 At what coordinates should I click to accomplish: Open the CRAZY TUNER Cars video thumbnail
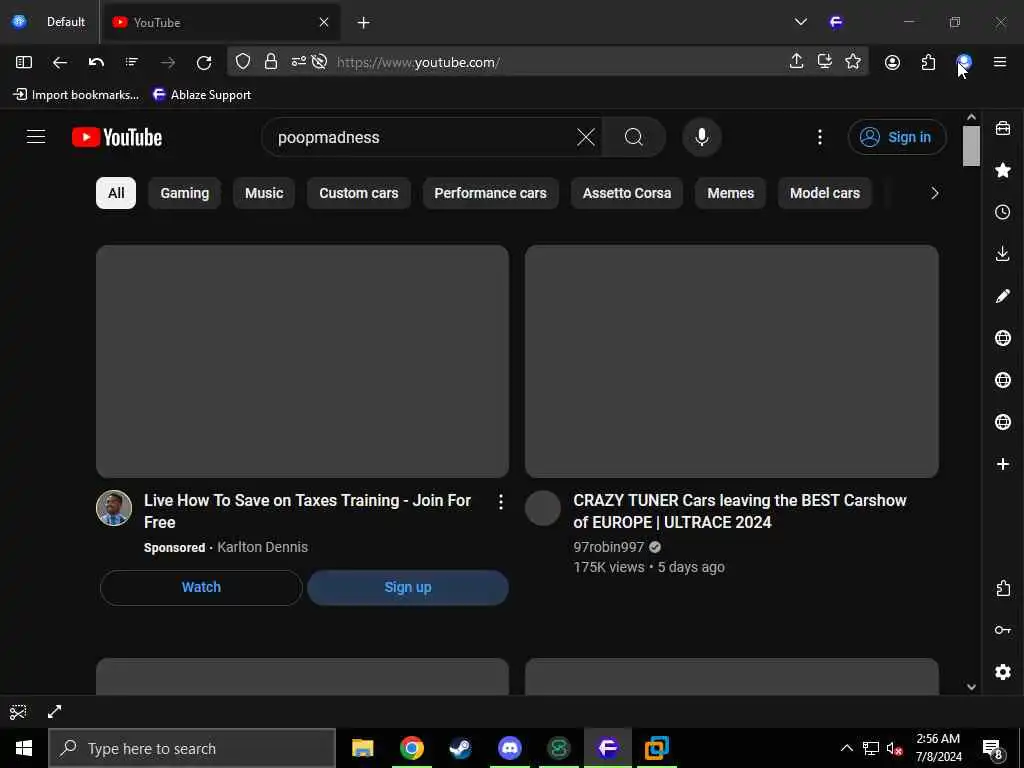click(731, 361)
